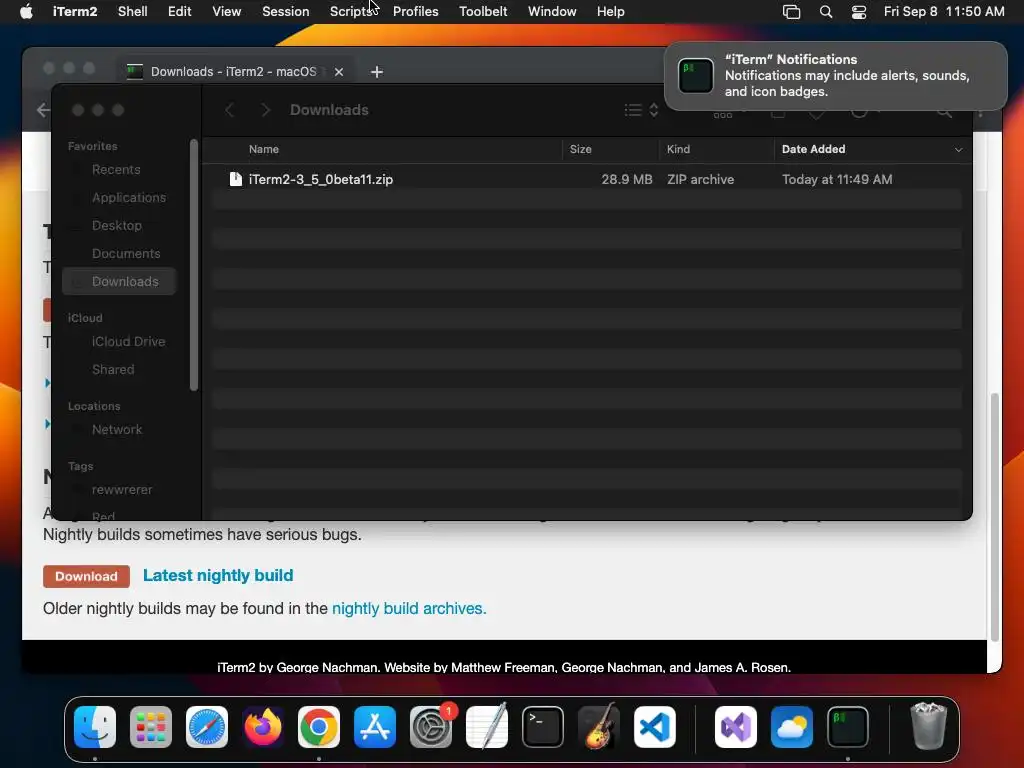Go back in Finder Downloads window
1024x768 pixels.
tap(230, 110)
